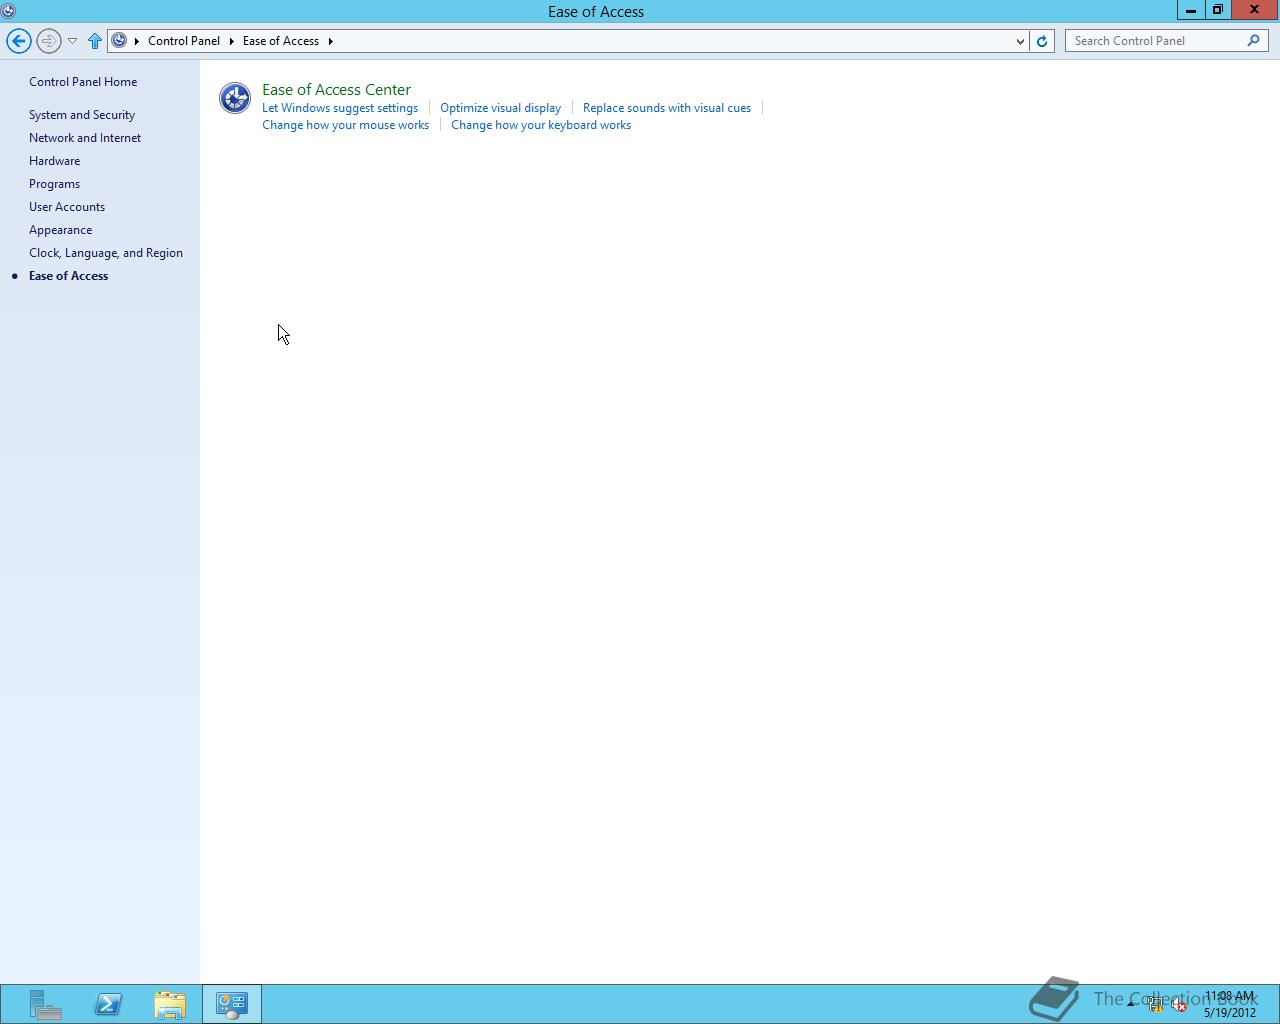This screenshot has width=1280, height=1024.
Task: Open the Appearance category
Action: [x=60, y=230]
